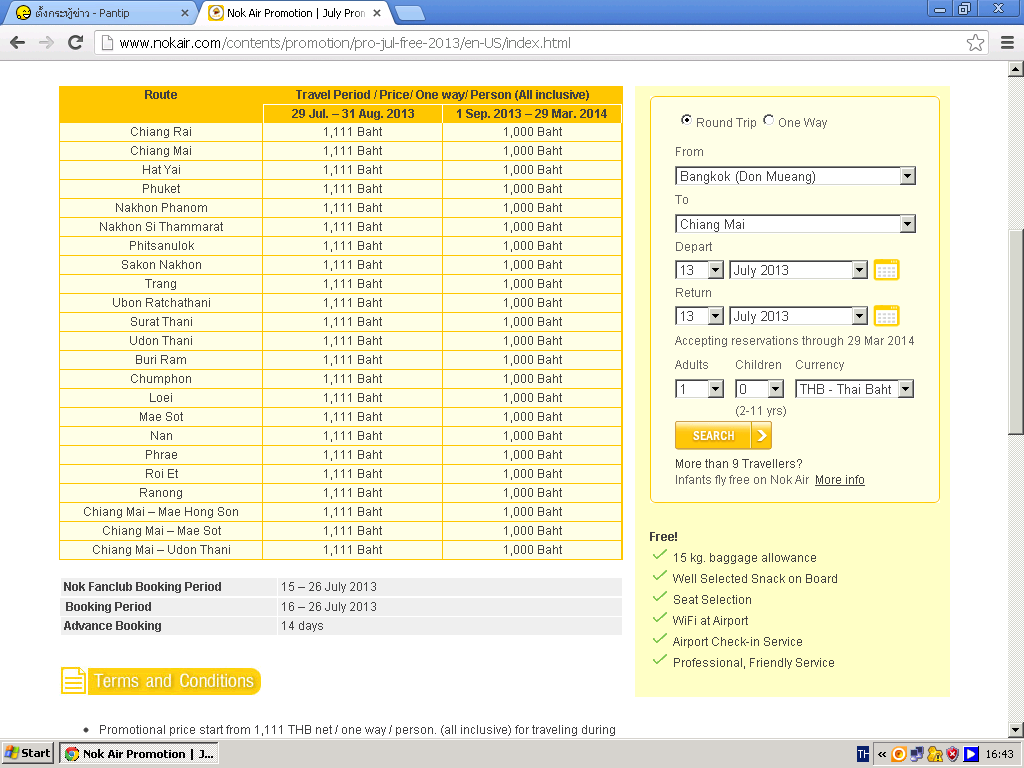The height and width of the screenshot is (768, 1024).
Task: Click the Ubon Ratchathani route cell
Action: [161, 303]
